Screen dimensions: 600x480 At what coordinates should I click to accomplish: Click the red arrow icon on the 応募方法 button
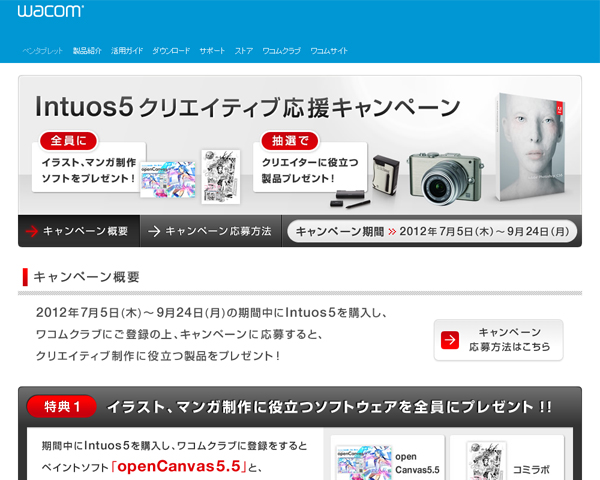(449, 341)
